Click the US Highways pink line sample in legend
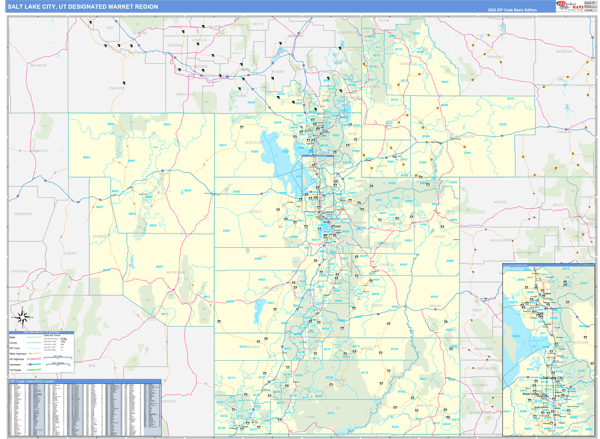The width and height of the screenshot is (600, 439). (34, 359)
